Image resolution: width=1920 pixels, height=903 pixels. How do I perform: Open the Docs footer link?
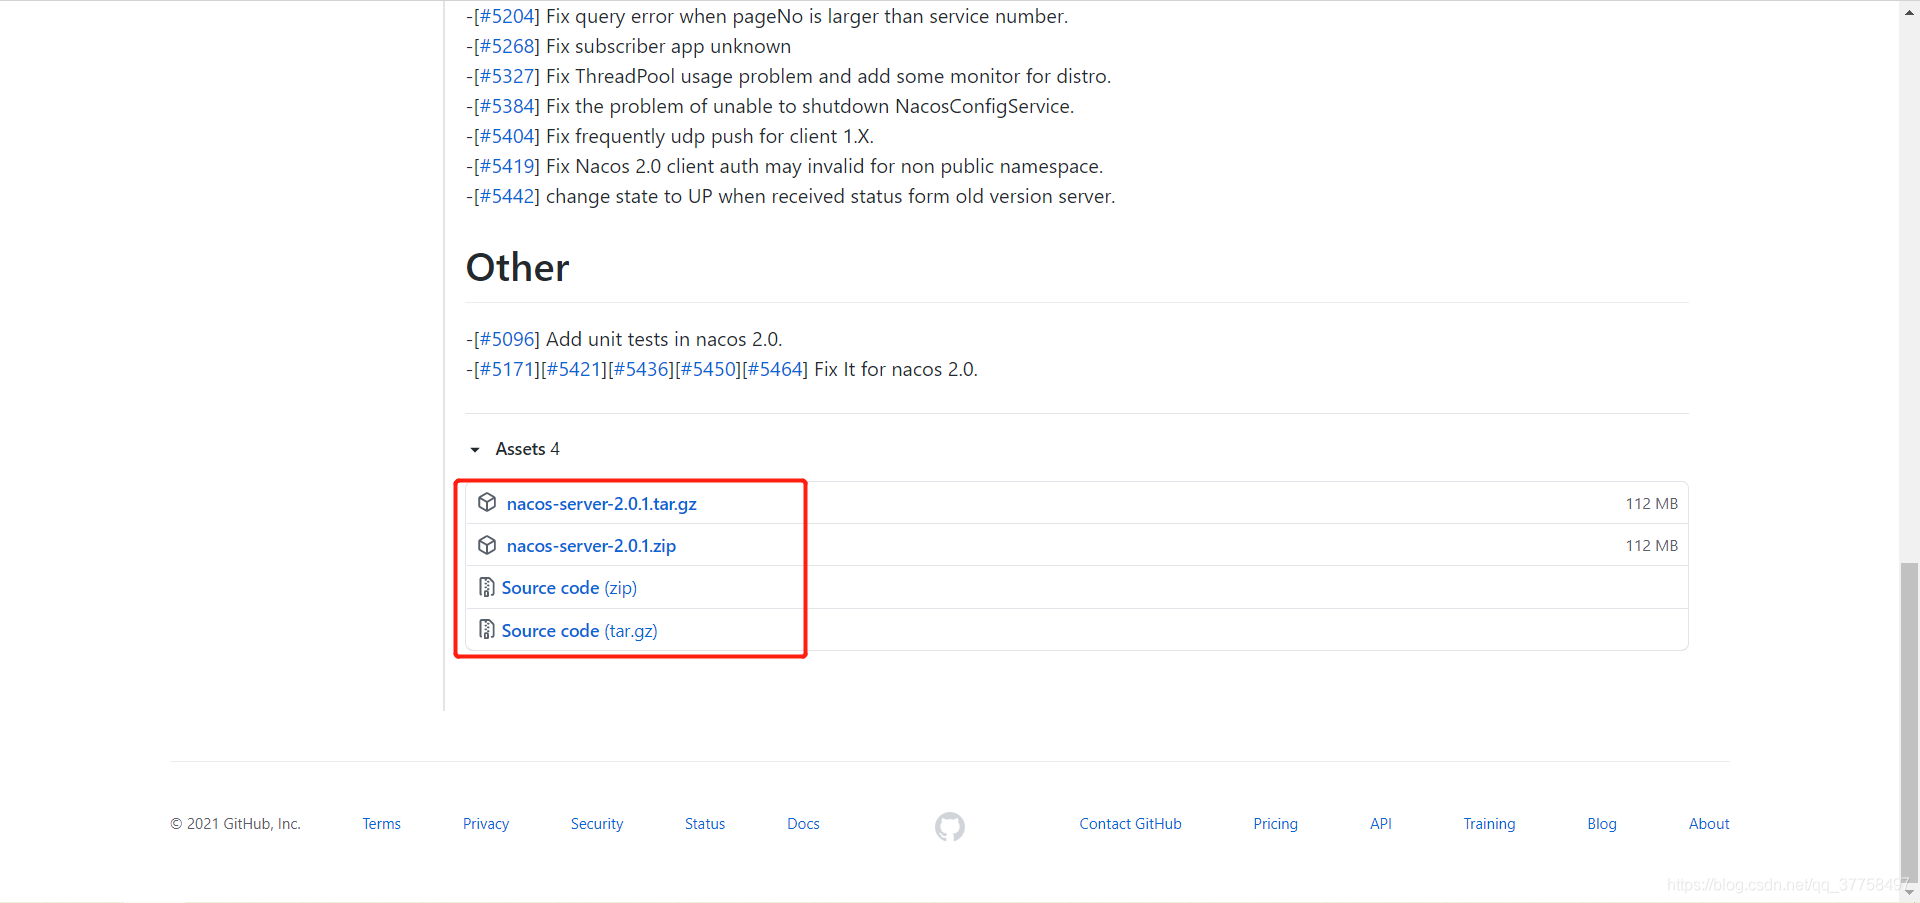click(803, 824)
